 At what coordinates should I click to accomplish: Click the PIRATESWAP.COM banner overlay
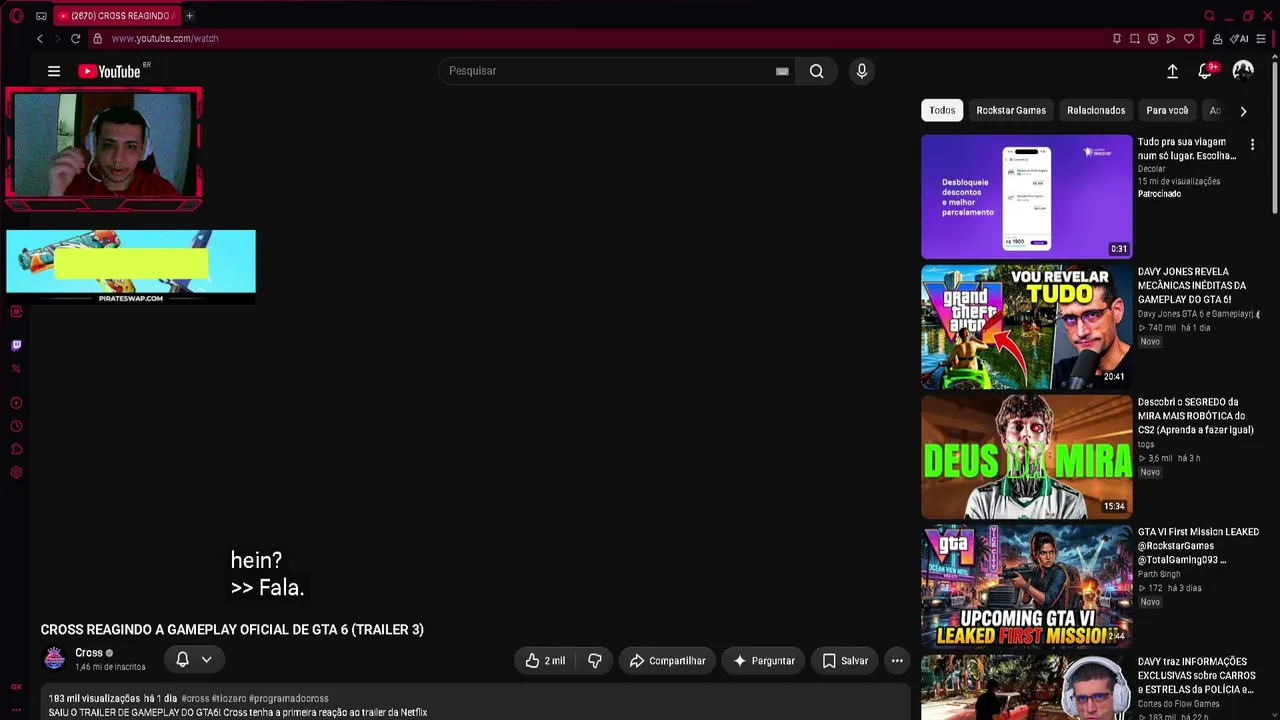coord(131,267)
